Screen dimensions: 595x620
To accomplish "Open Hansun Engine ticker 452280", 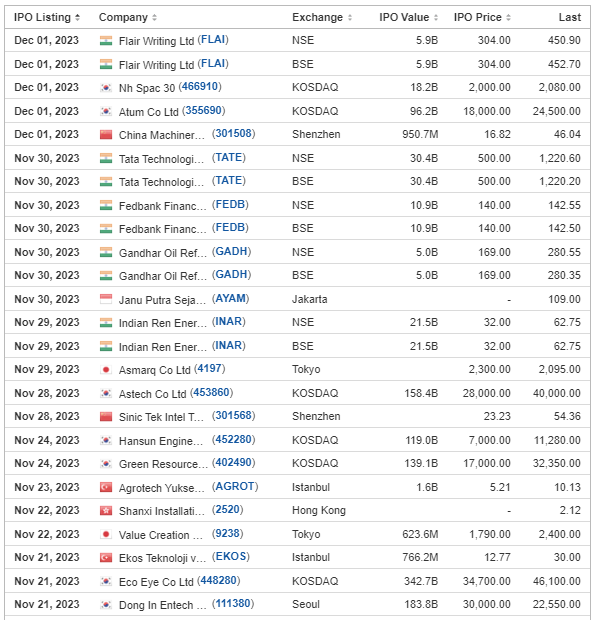I will (x=234, y=440).
